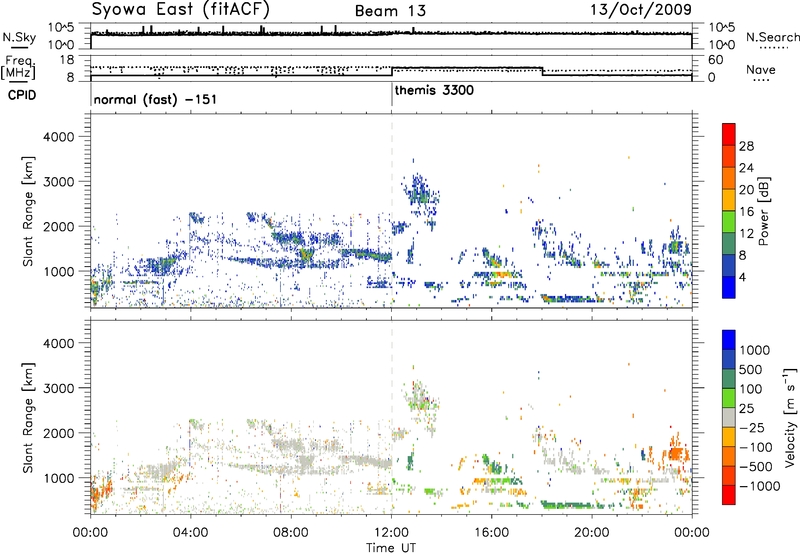The image size is (800, 554).
Task: Click the '28' tick on Power colorbar
Action: 746,146
